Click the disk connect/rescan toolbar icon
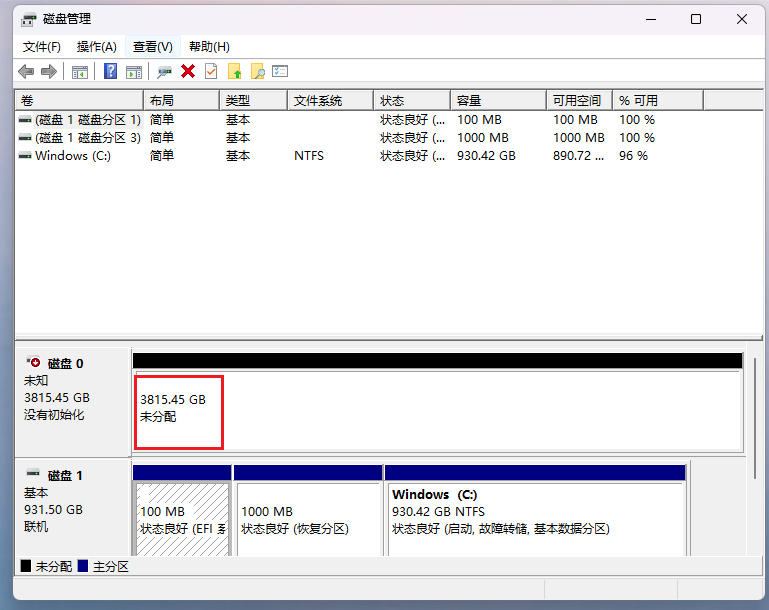Screen dimensions: 769x610 [x=164, y=72]
